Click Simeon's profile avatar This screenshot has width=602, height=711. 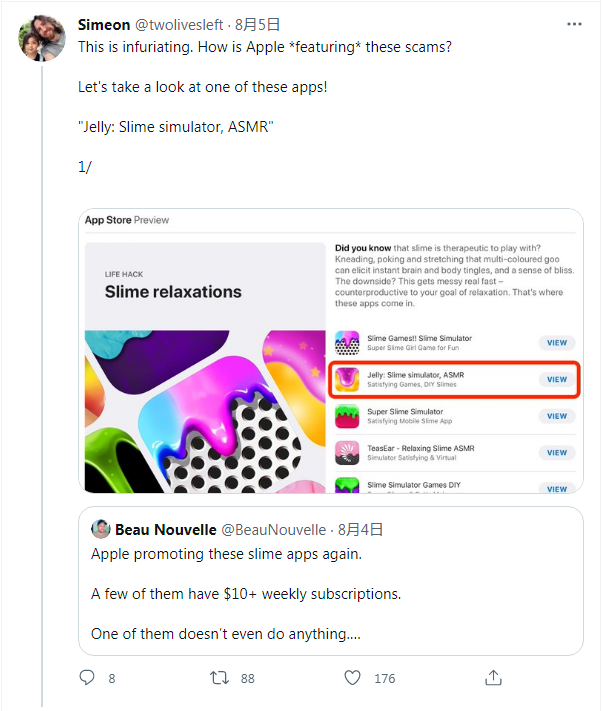tap(42, 38)
